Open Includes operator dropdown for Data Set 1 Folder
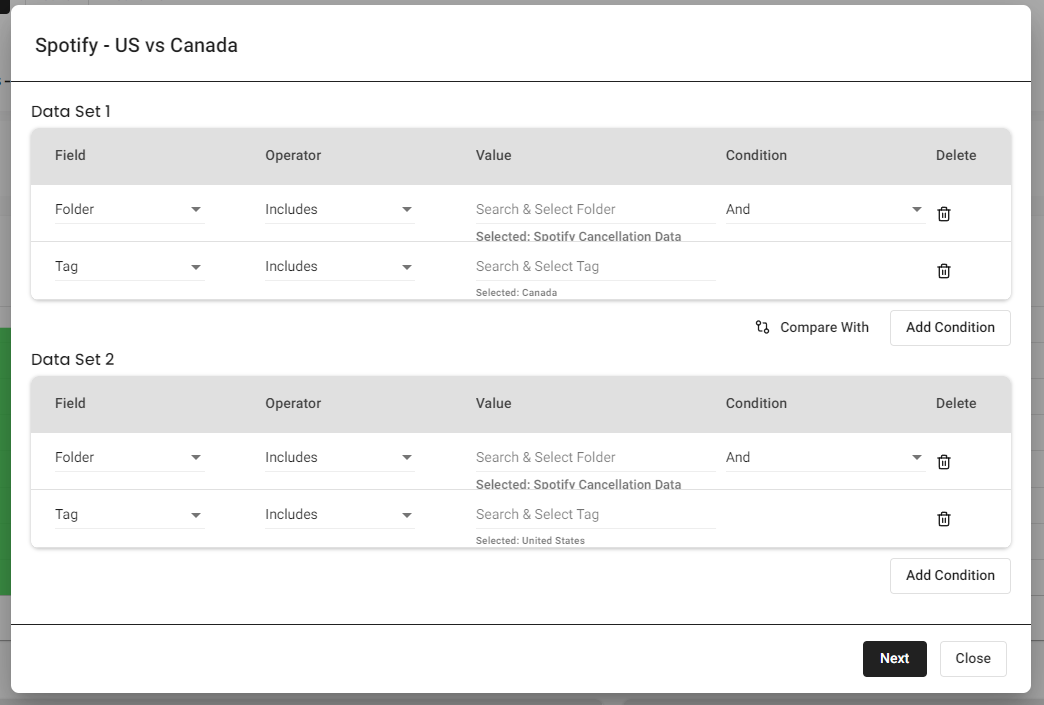1044x705 pixels. click(x=340, y=209)
